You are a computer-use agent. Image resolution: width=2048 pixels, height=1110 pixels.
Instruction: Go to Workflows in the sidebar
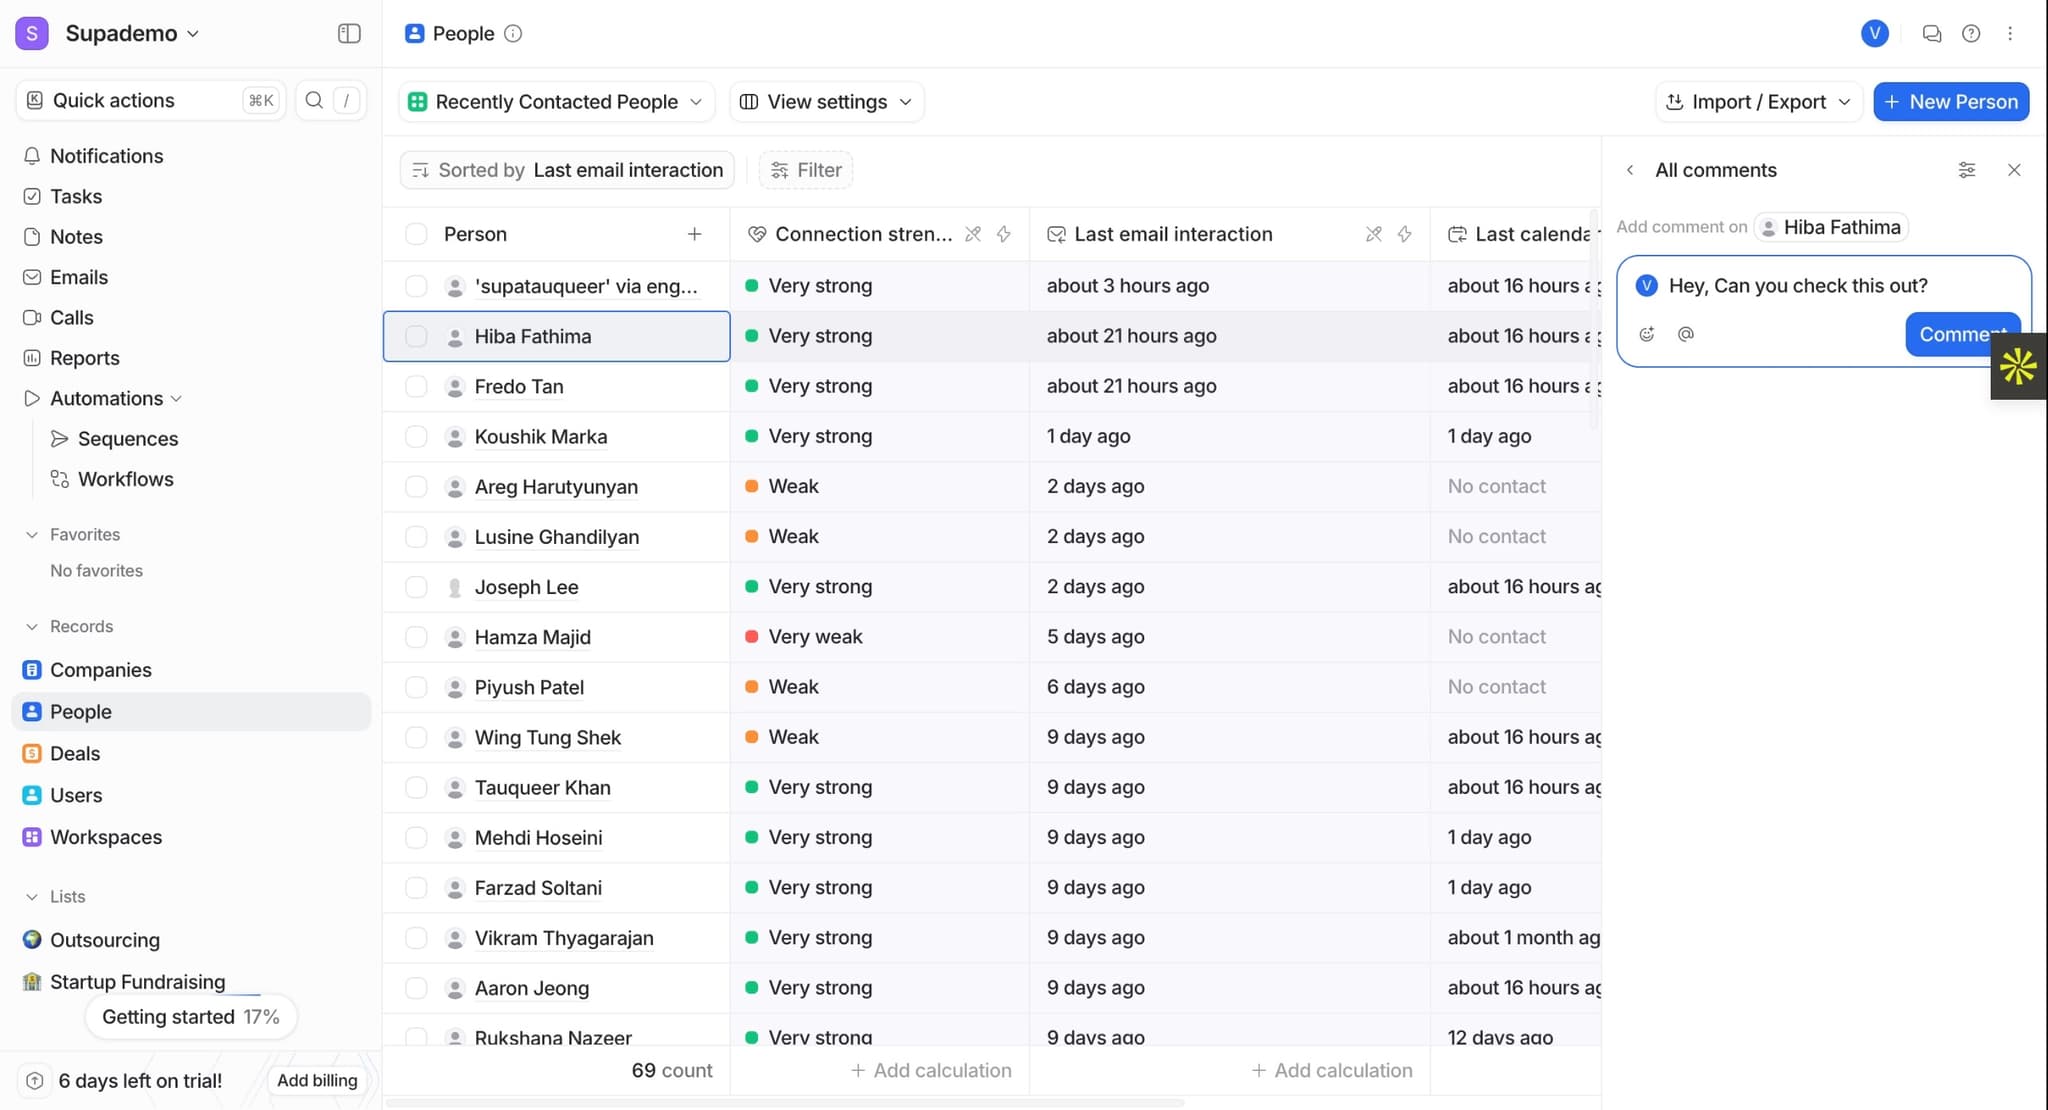(125, 479)
